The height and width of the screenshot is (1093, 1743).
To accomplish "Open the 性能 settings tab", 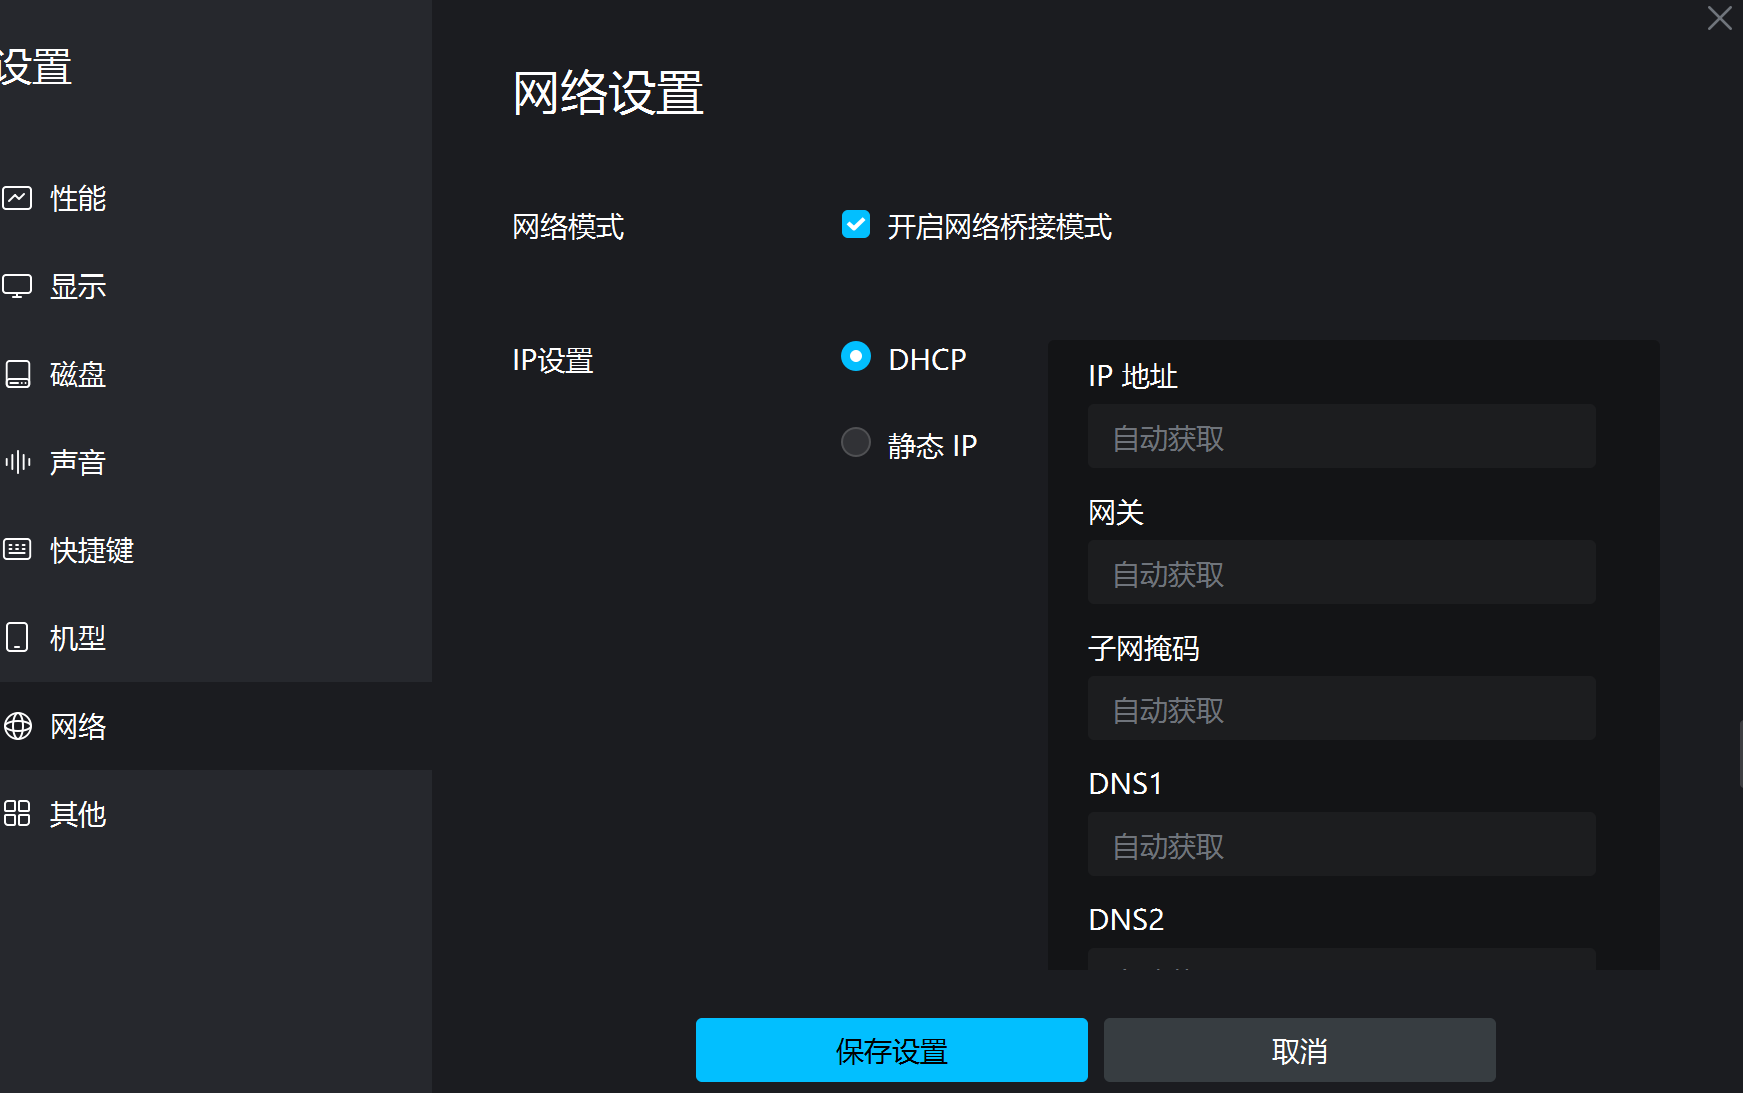I will (216, 198).
